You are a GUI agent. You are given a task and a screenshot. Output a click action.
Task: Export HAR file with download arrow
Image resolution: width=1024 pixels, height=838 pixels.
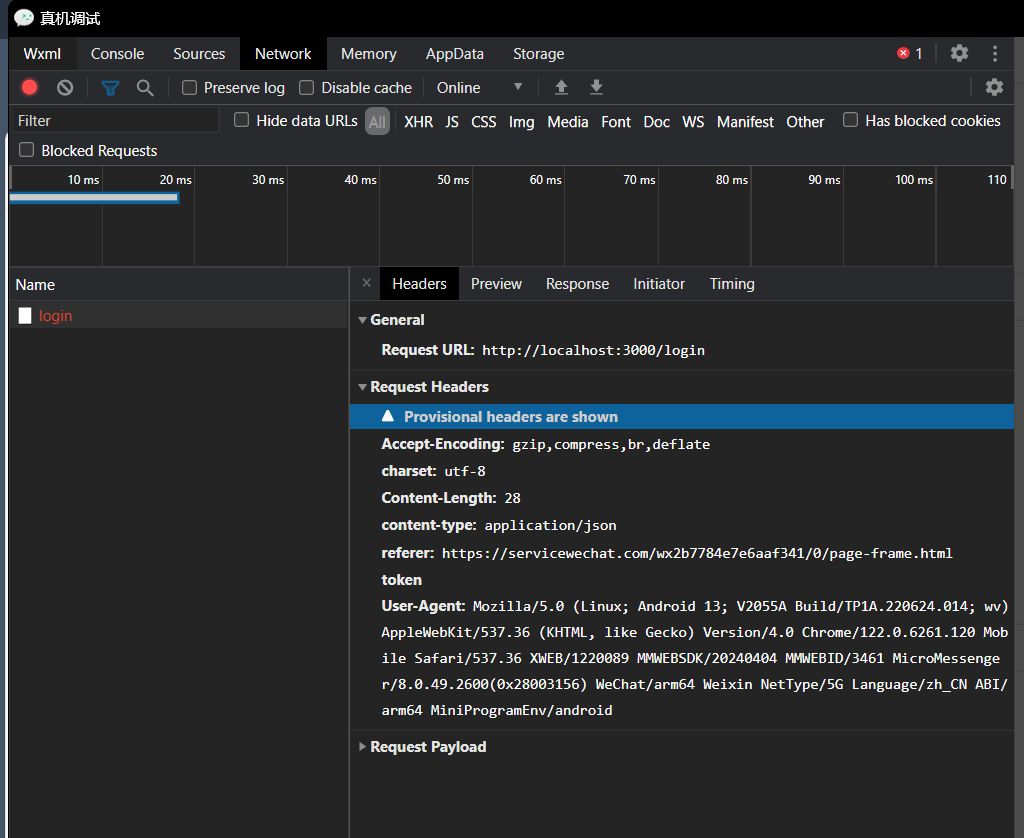click(x=596, y=88)
